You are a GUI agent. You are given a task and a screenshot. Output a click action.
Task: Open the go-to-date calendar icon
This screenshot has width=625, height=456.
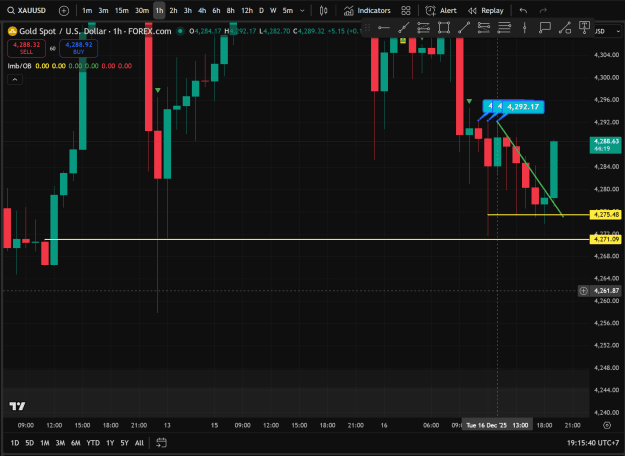click(161, 442)
